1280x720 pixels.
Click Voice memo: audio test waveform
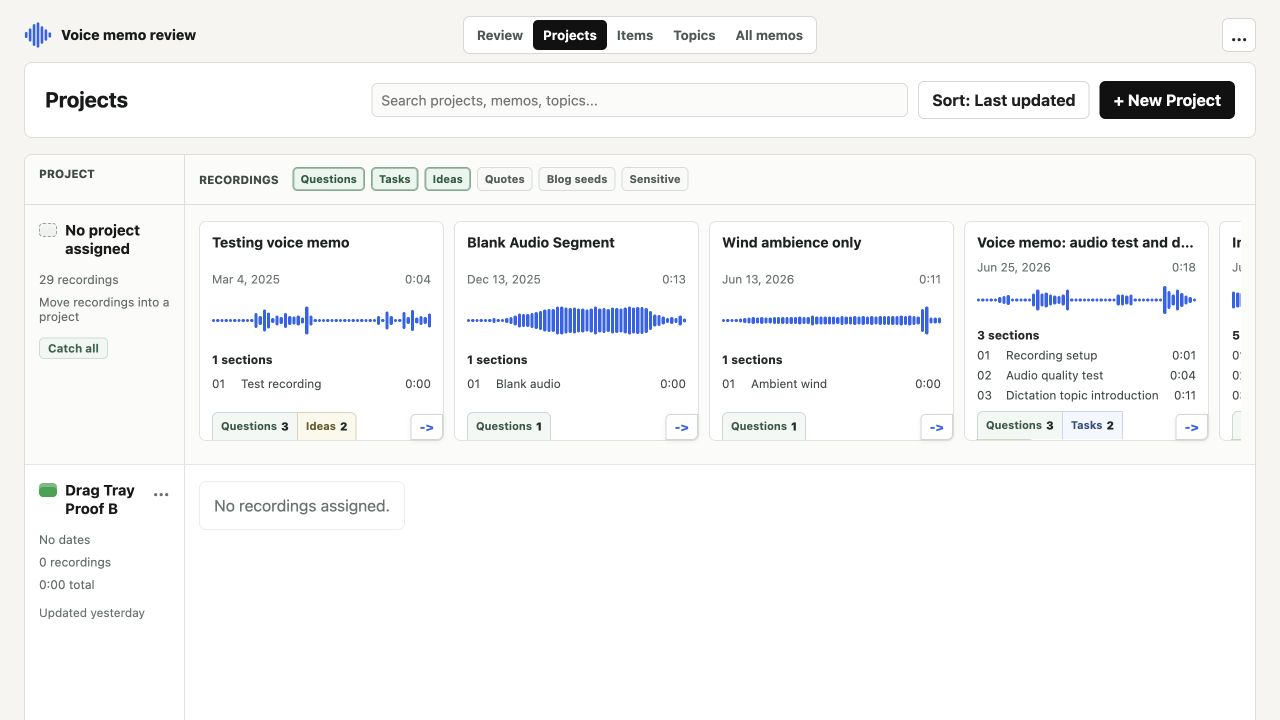(1086, 299)
